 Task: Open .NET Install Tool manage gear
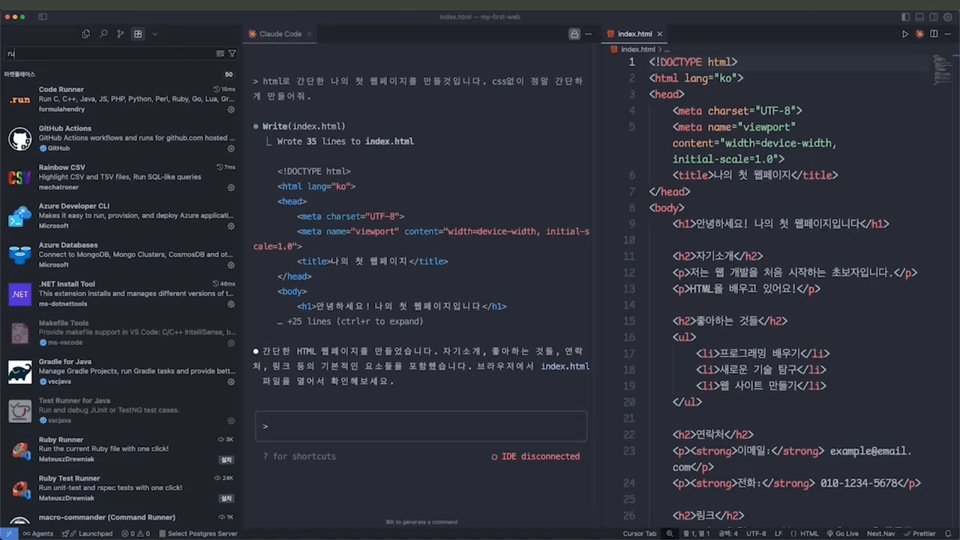231,304
